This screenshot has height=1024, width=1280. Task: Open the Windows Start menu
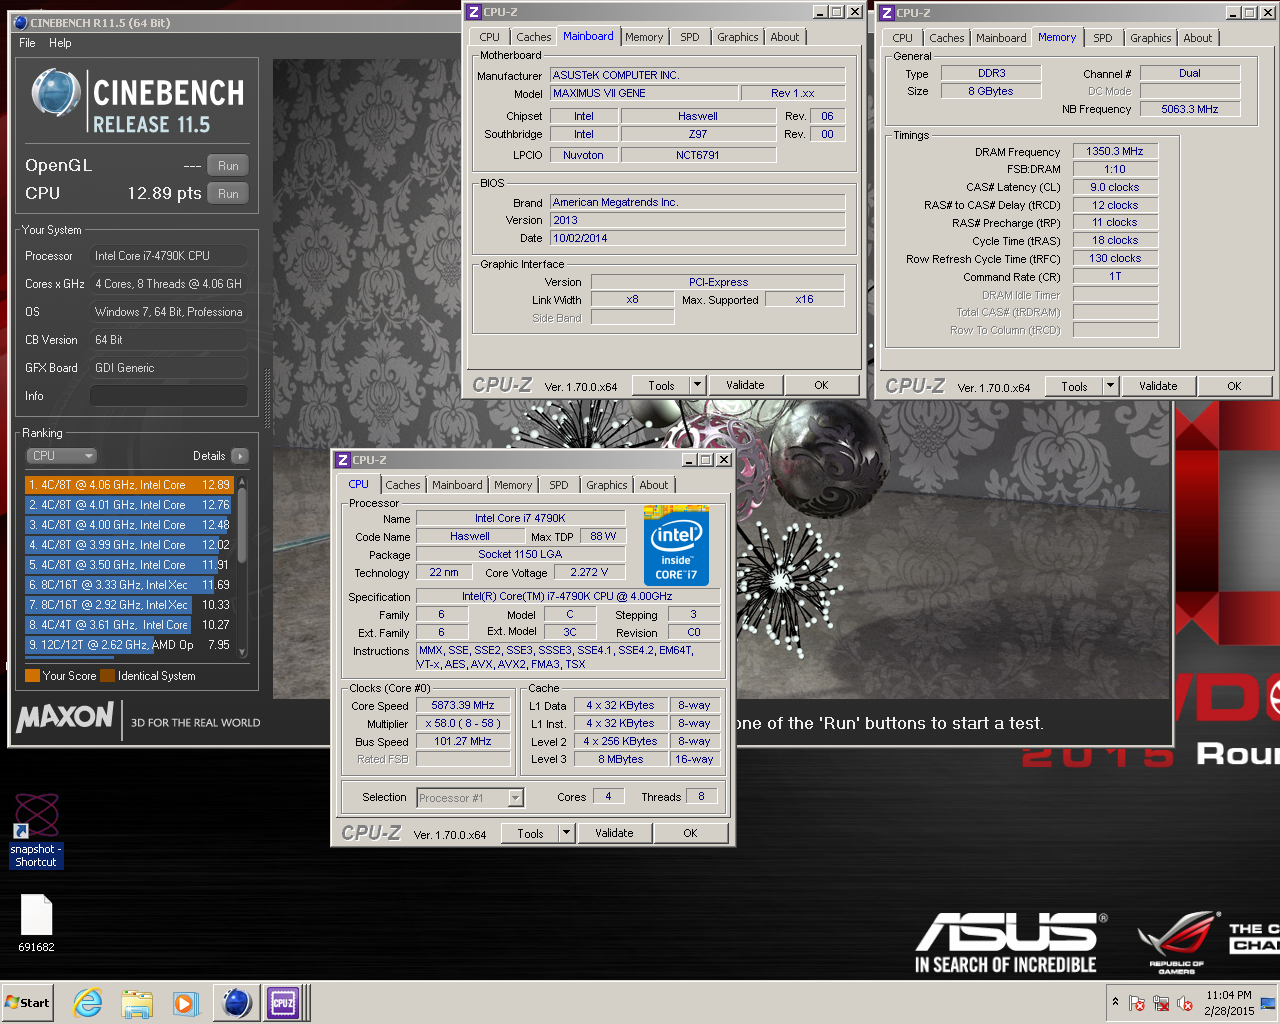(27, 1003)
